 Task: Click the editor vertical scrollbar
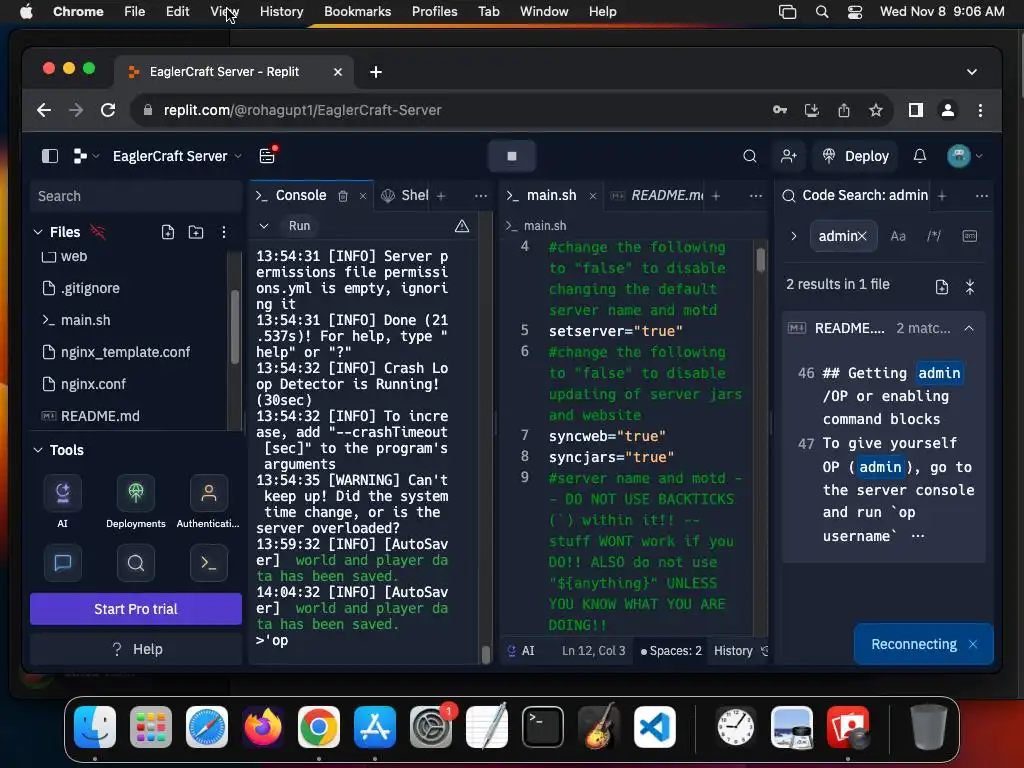[761, 260]
